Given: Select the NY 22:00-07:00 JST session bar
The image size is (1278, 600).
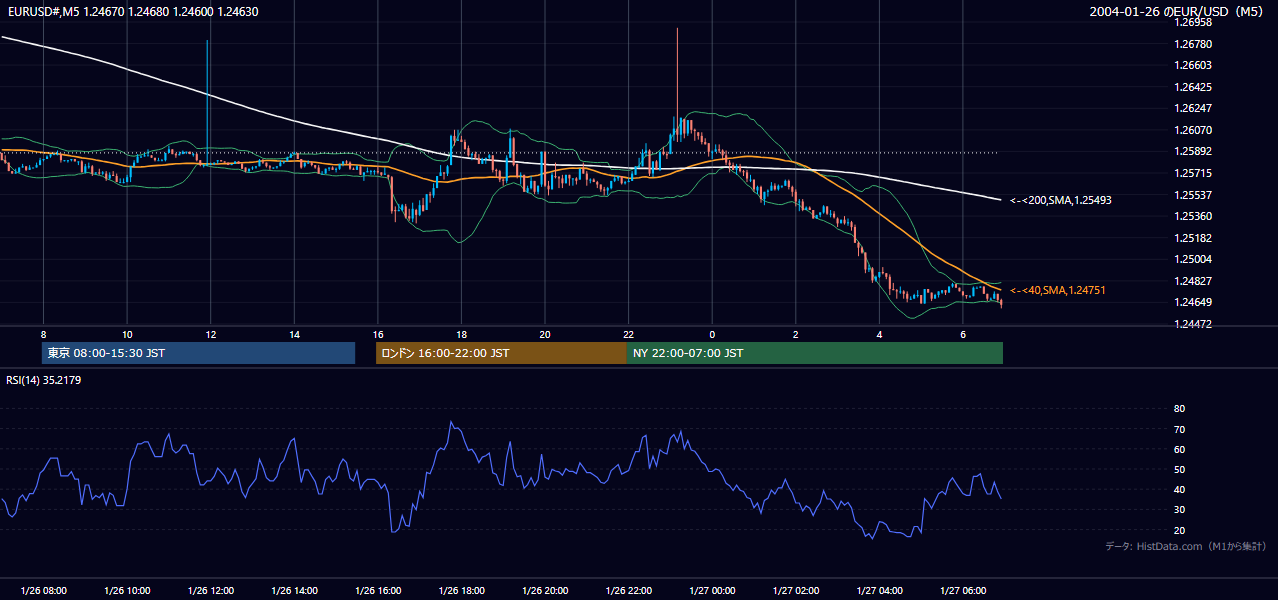Looking at the screenshot, I should pos(815,353).
